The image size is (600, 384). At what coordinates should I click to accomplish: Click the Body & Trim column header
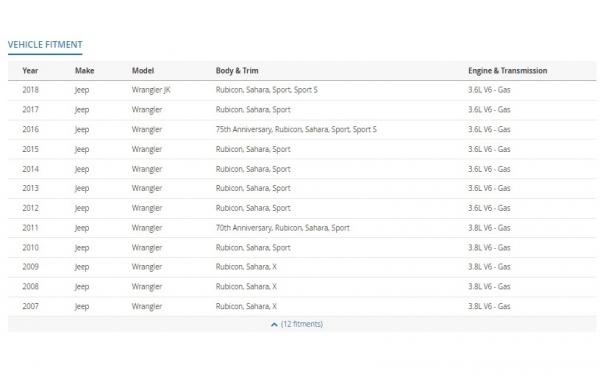pyautogui.click(x=237, y=70)
